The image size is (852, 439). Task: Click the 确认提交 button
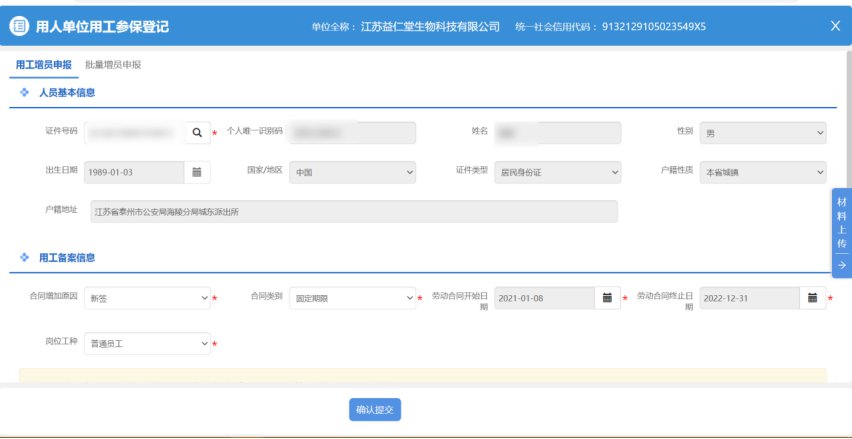tap(375, 410)
